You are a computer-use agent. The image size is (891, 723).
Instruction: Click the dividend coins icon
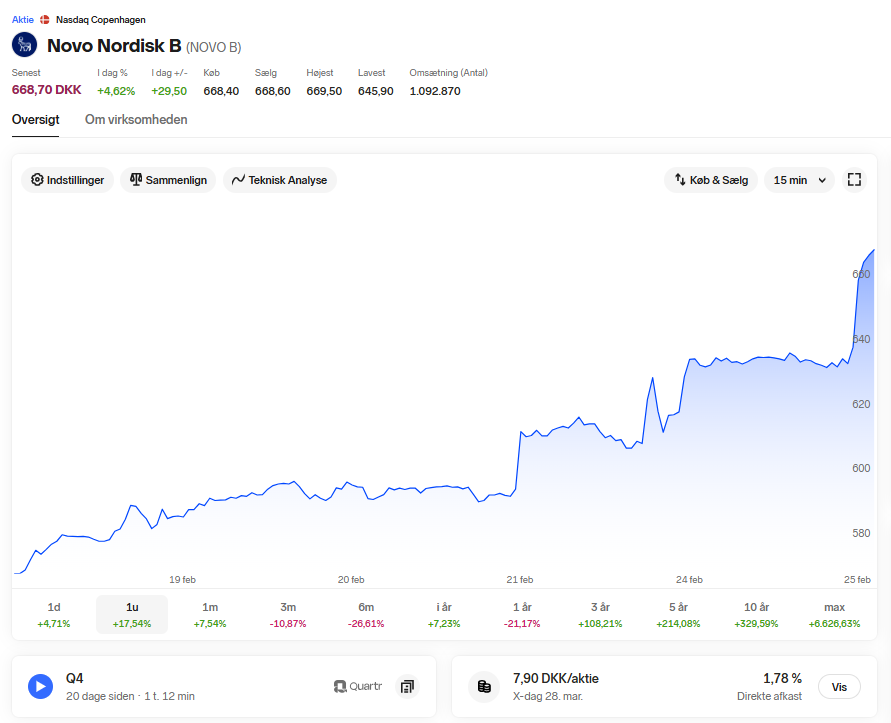click(484, 687)
